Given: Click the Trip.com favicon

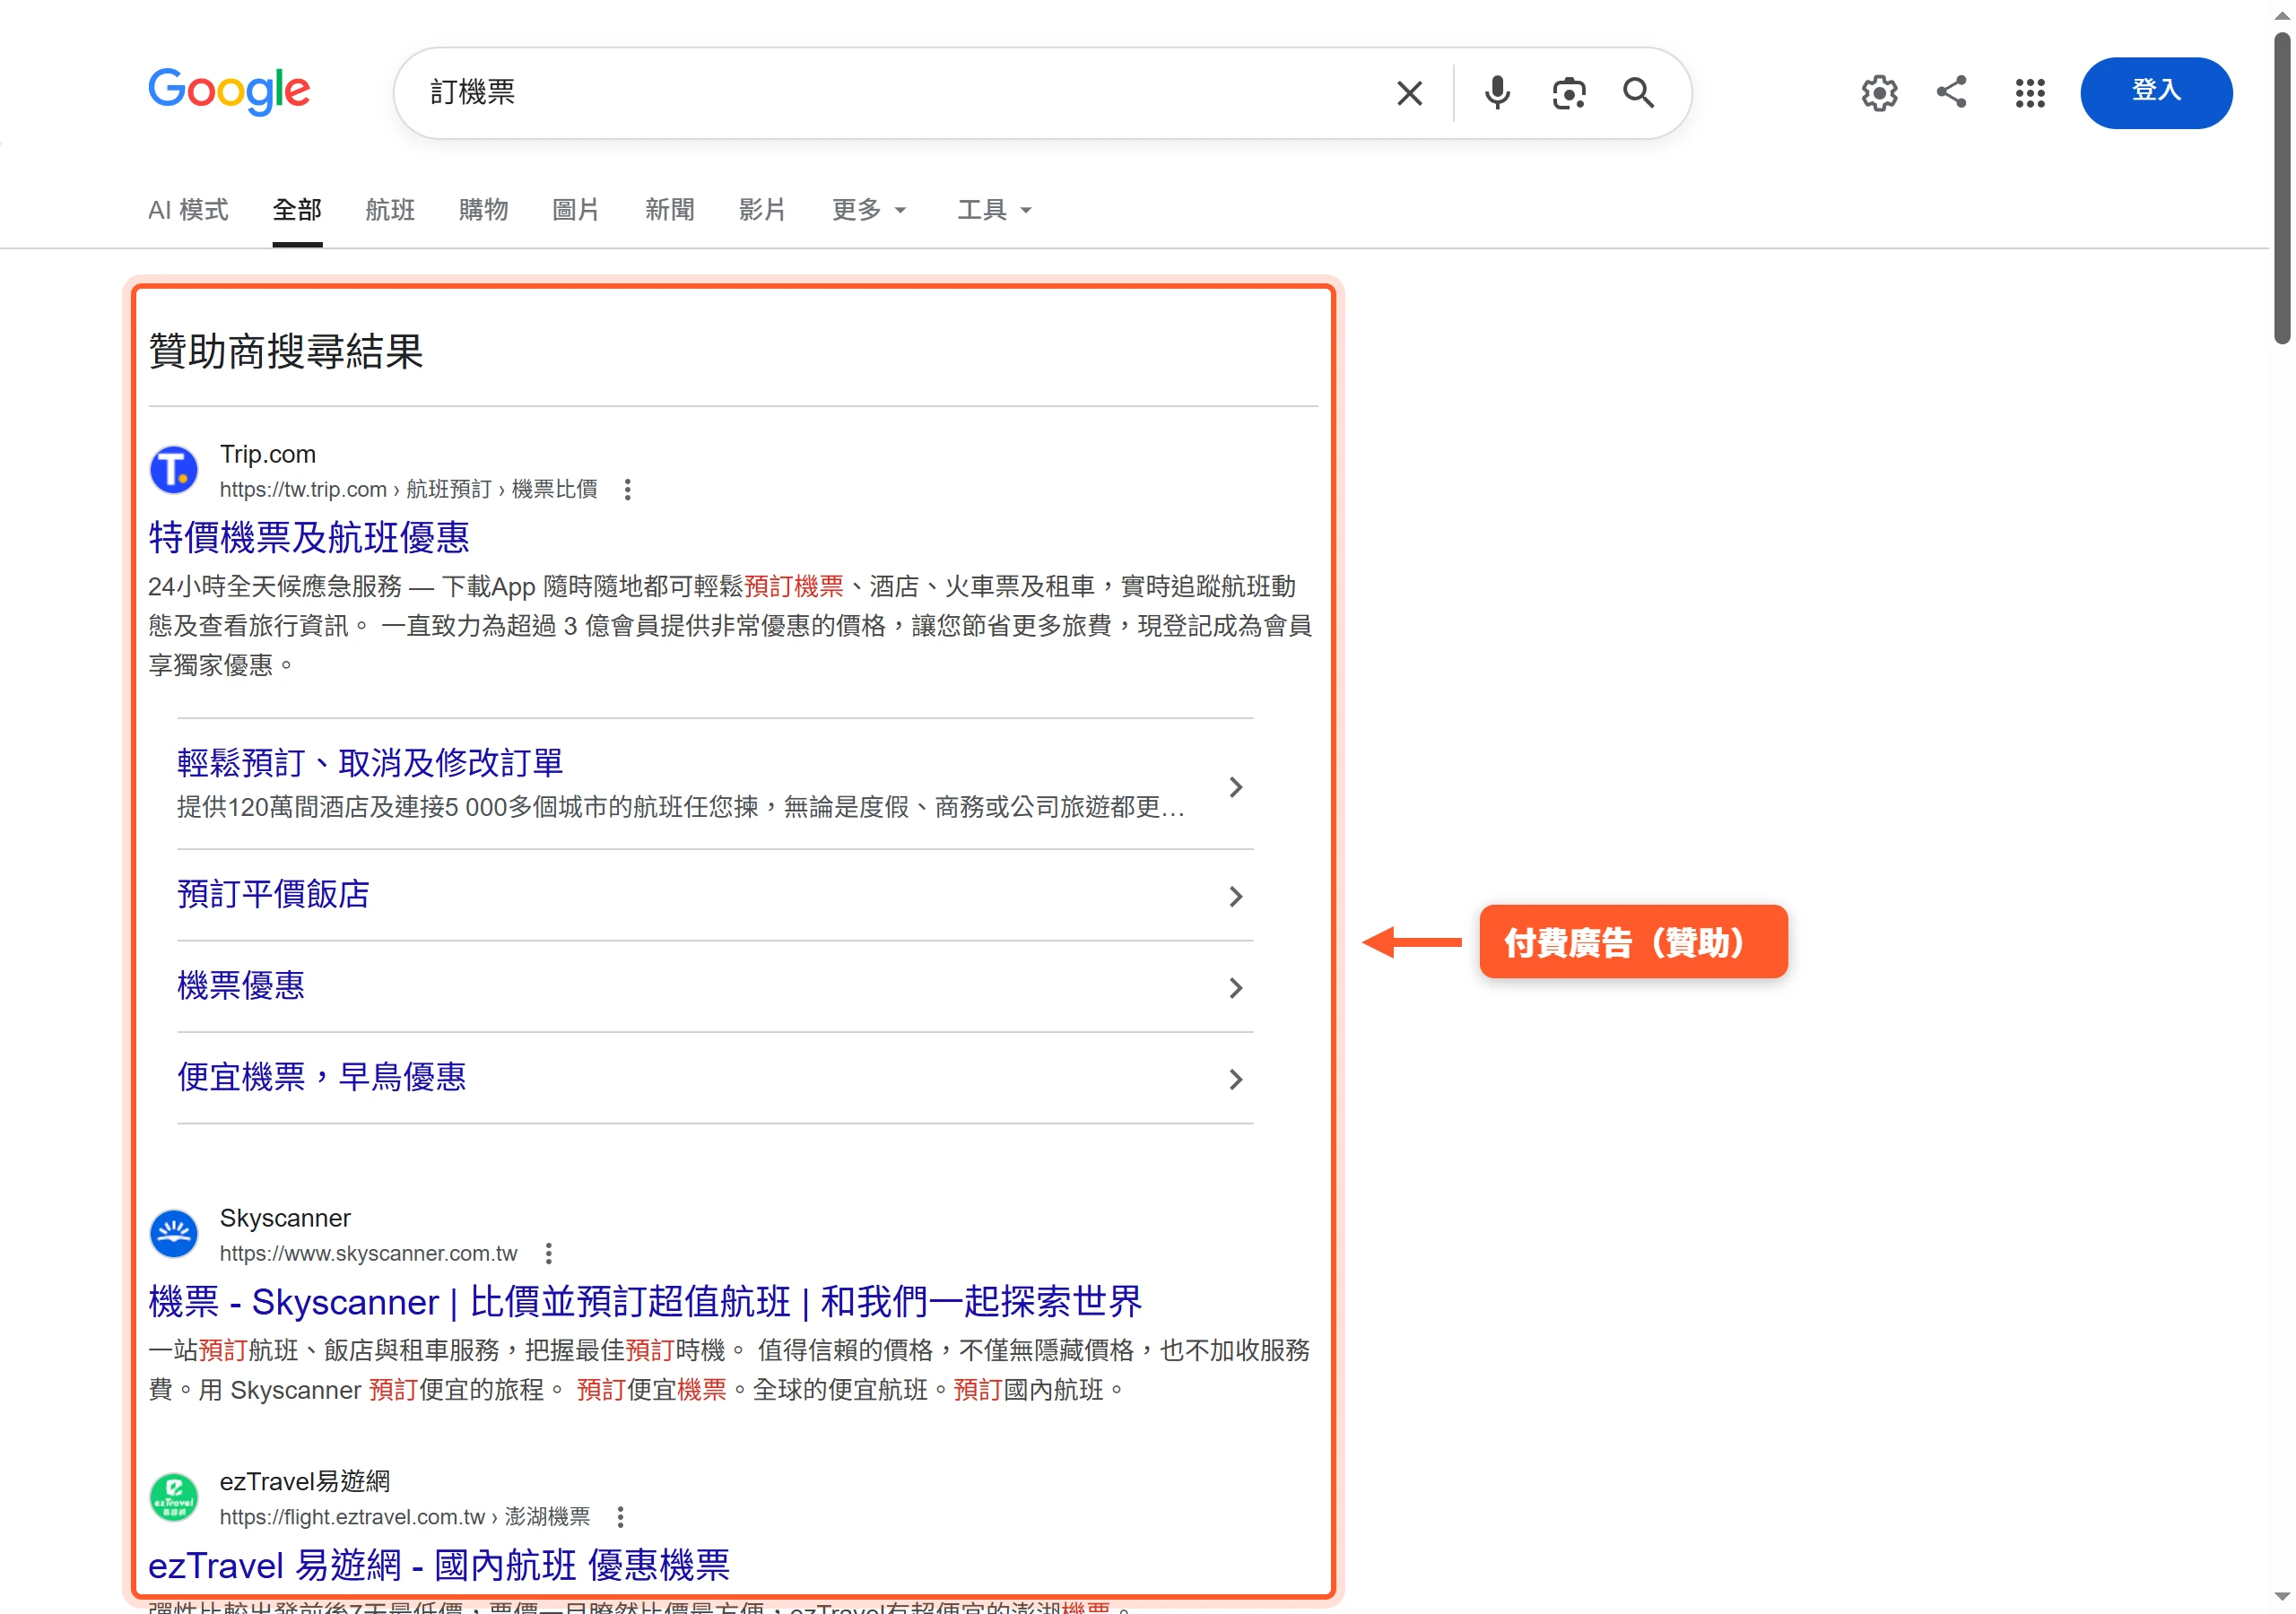Looking at the screenshot, I should (174, 470).
